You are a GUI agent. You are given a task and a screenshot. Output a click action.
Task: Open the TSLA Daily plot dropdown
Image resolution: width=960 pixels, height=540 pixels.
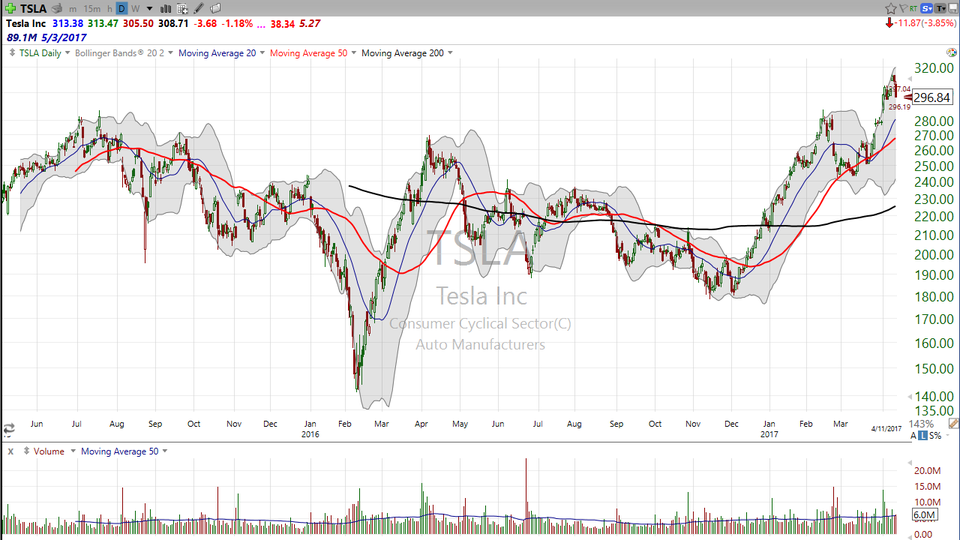coord(67,53)
